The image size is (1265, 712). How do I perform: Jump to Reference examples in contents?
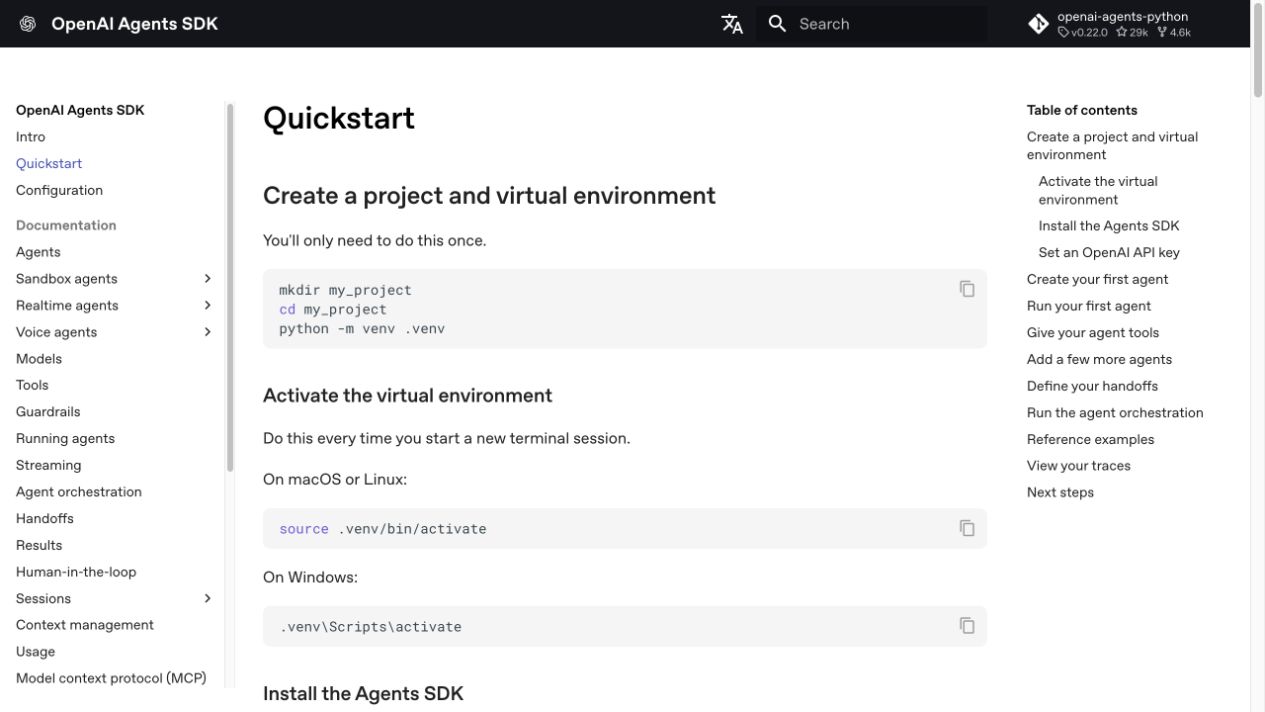coord(1090,439)
